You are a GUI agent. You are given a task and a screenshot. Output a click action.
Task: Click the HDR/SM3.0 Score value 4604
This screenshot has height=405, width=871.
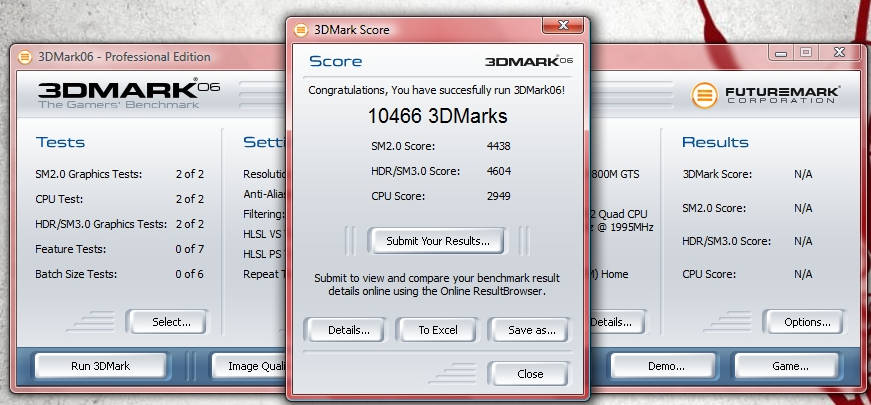click(x=498, y=171)
